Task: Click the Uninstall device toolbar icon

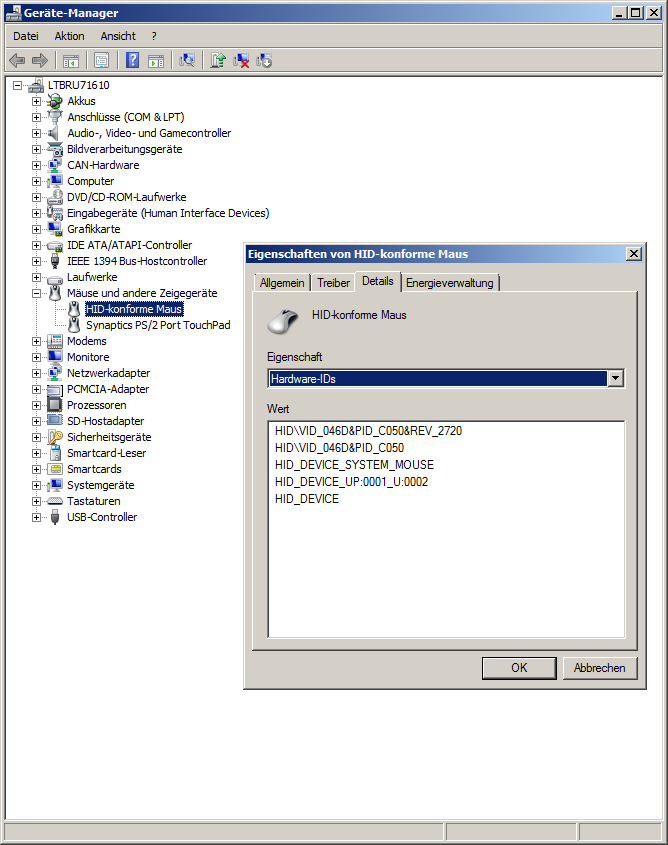Action: click(241, 60)
